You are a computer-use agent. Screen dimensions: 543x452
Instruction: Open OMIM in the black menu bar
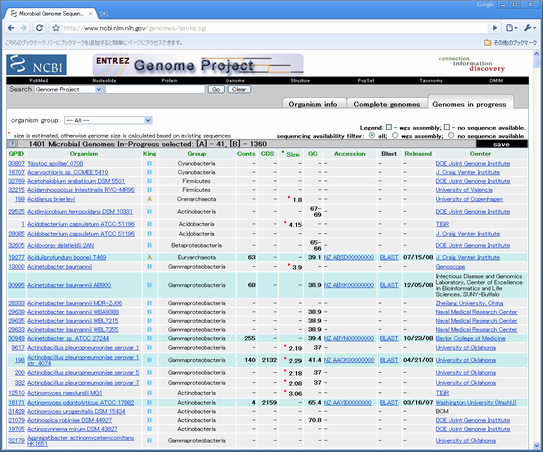click(x=496, y=80)
